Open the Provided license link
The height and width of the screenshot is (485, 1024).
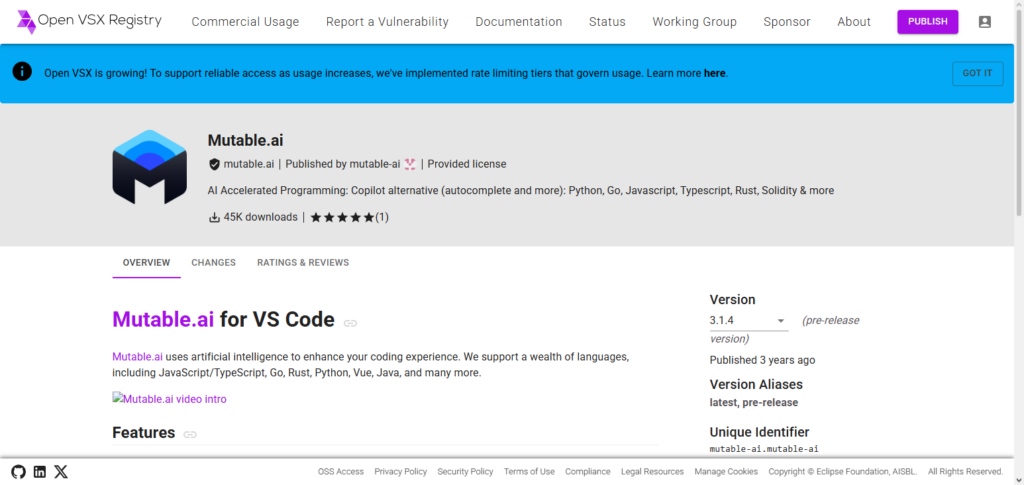[x=466, y=164]
